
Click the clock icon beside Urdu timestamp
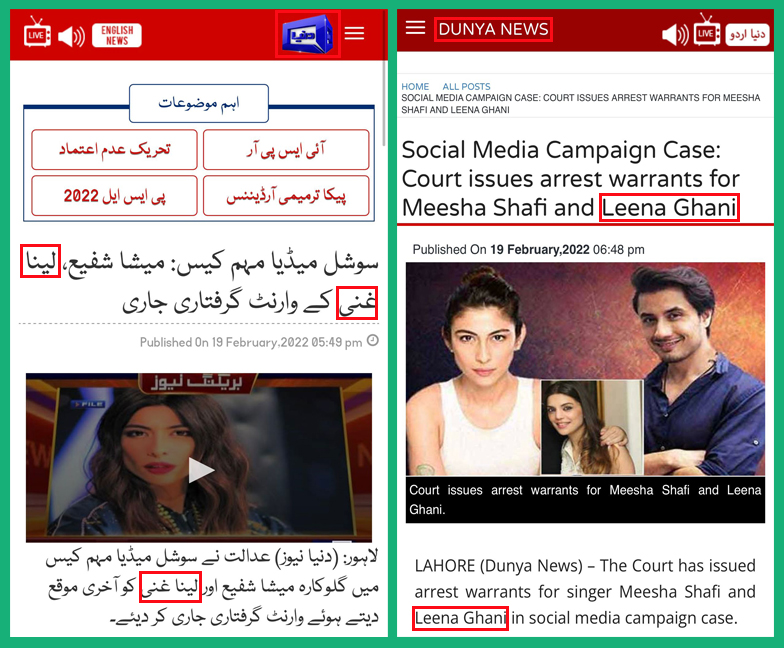pos(372,340)
